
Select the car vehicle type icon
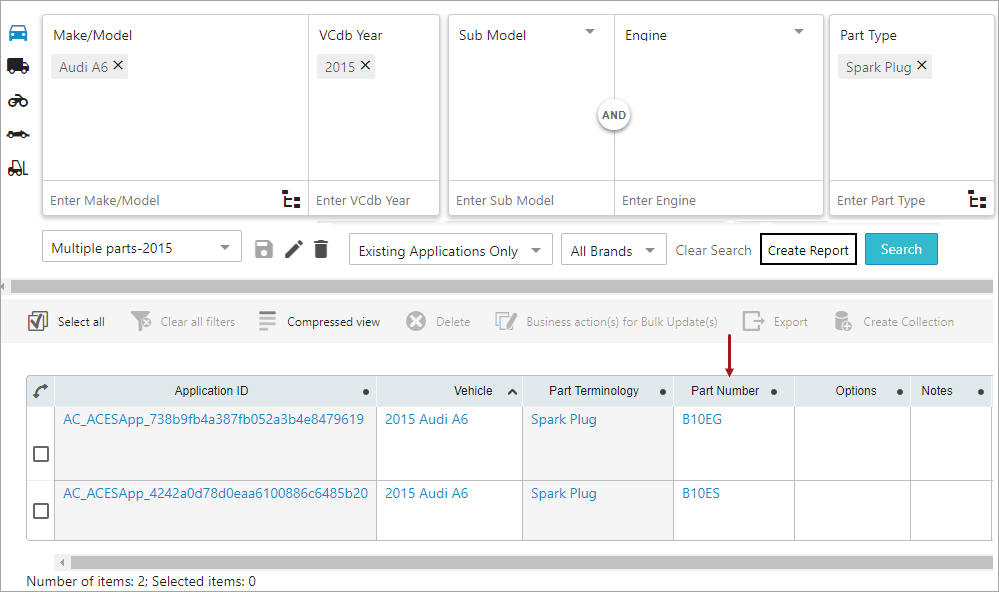[18, 32]
